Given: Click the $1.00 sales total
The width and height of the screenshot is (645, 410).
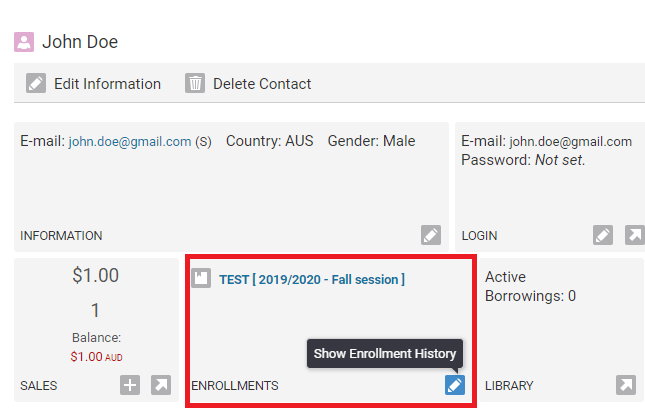Looking at the screenshot, I should (x=96, y=276).
